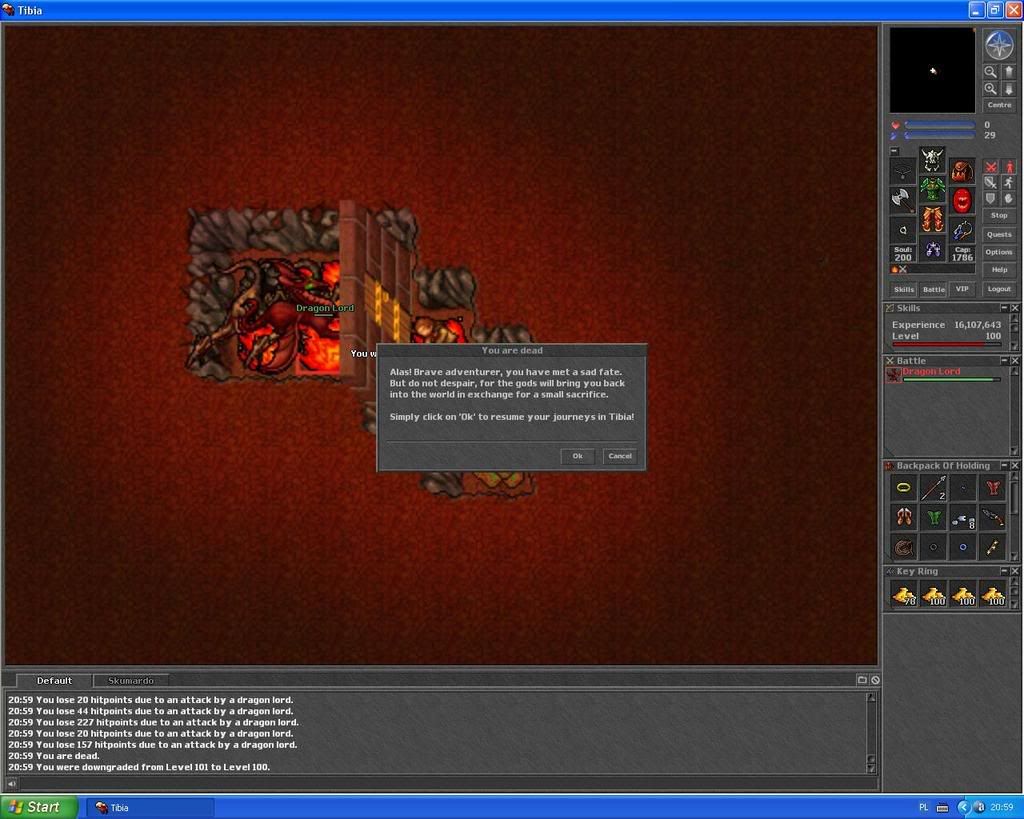Select the red demon shield slot
Screen dimensions: 1024x819
tap(962, 201)
